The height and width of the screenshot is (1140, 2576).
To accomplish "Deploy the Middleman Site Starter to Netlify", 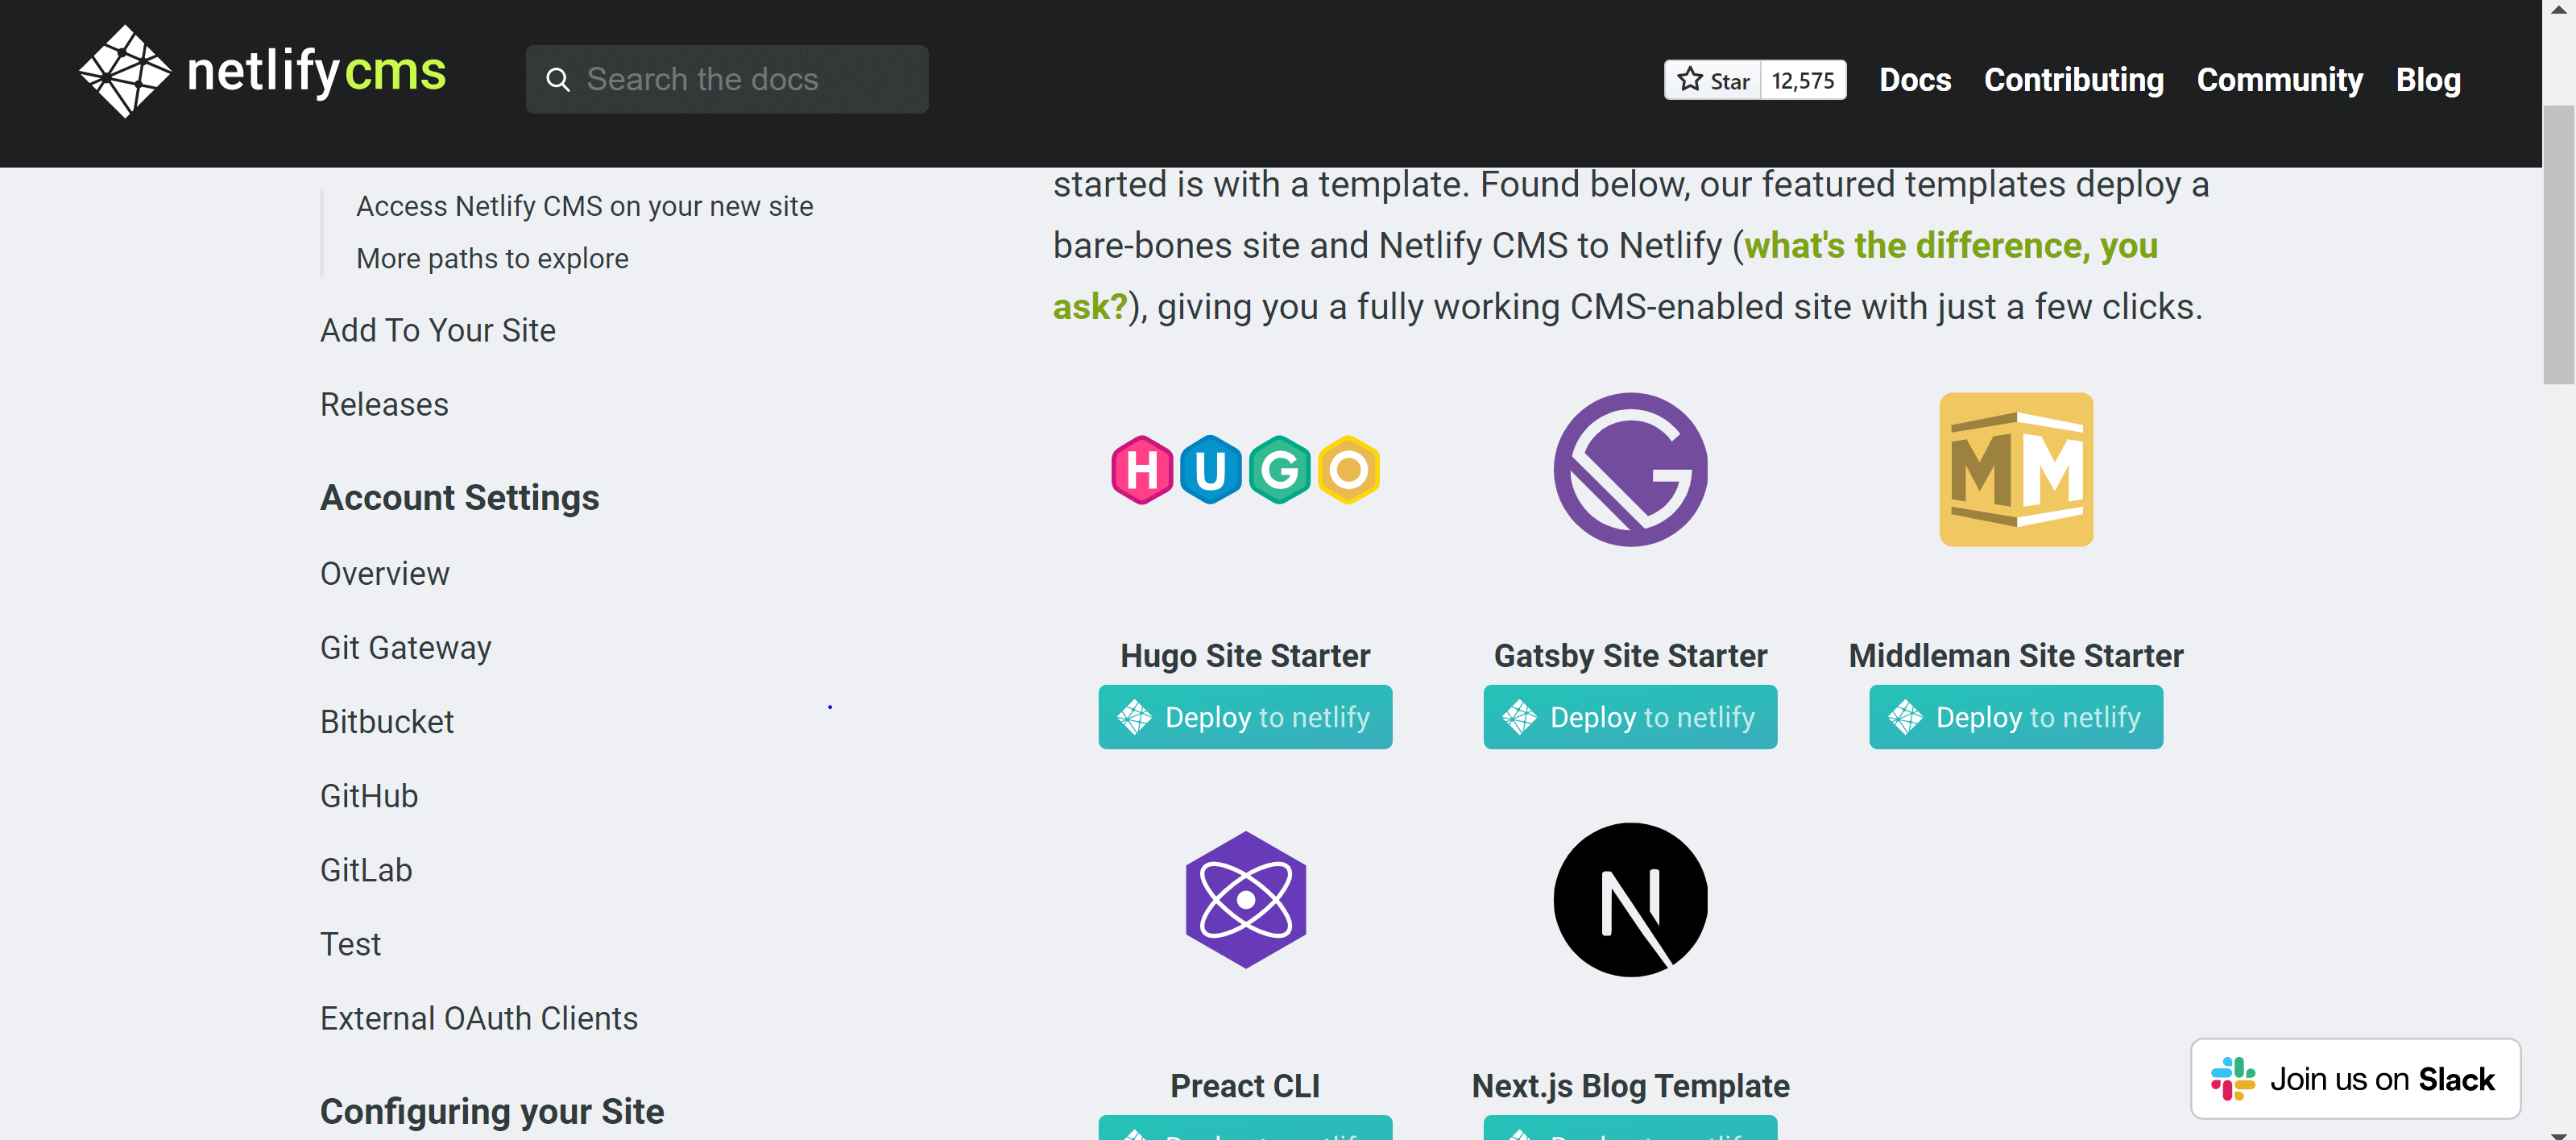I will 2015,717.
